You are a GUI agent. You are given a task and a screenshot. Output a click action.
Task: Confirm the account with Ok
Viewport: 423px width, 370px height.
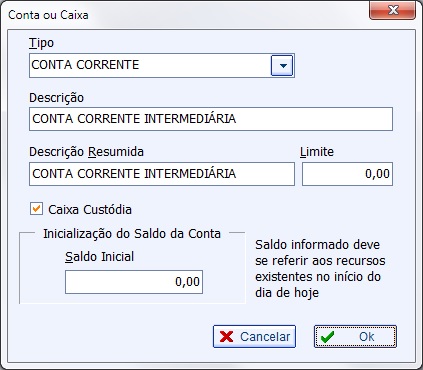point(355,337)
